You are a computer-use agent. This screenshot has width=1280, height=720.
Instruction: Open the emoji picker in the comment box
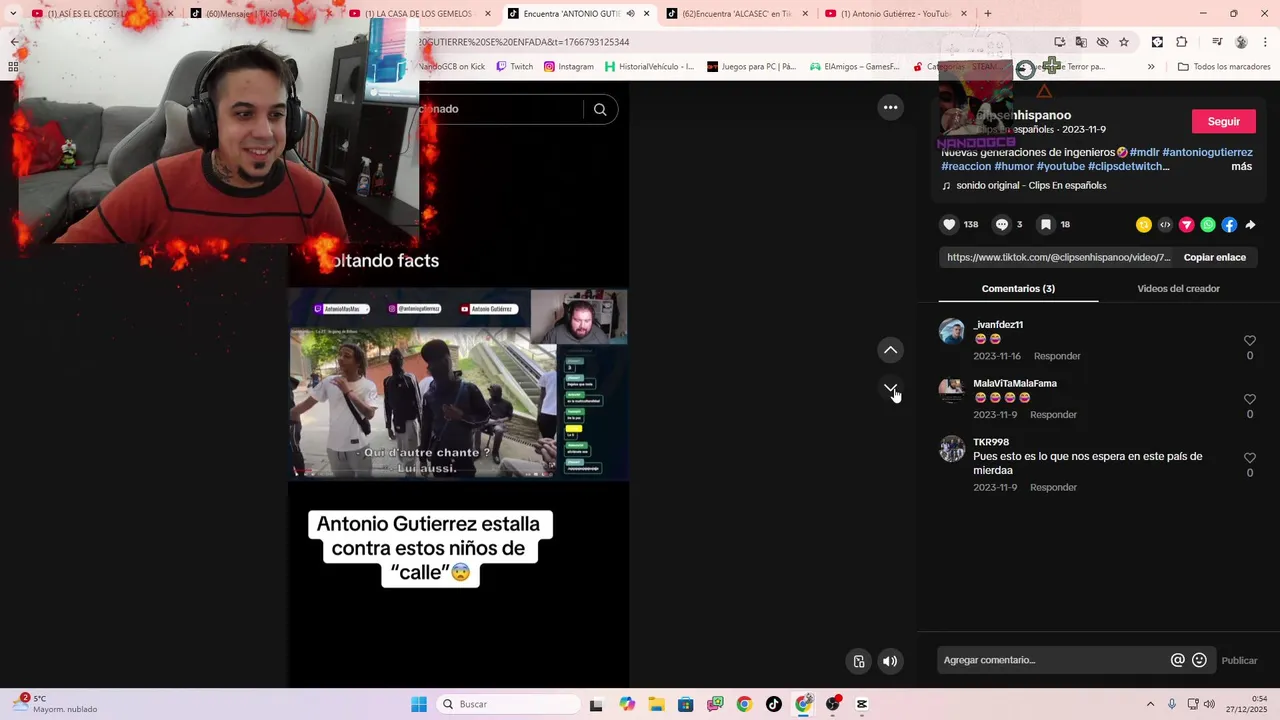point(1200,660)
